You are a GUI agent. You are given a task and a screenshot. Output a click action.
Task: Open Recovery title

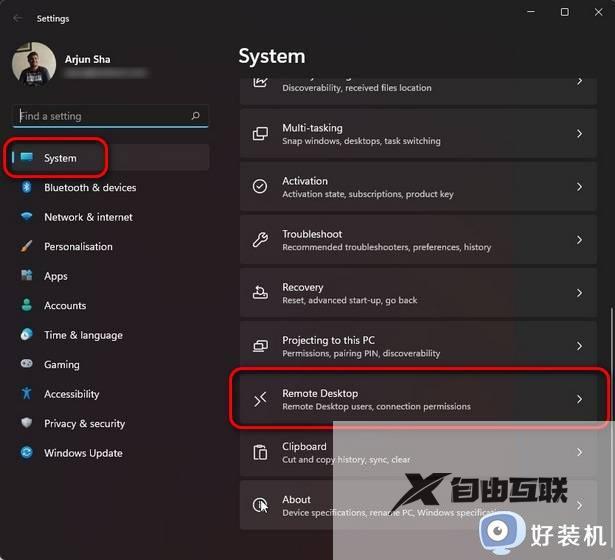(302, 287)
